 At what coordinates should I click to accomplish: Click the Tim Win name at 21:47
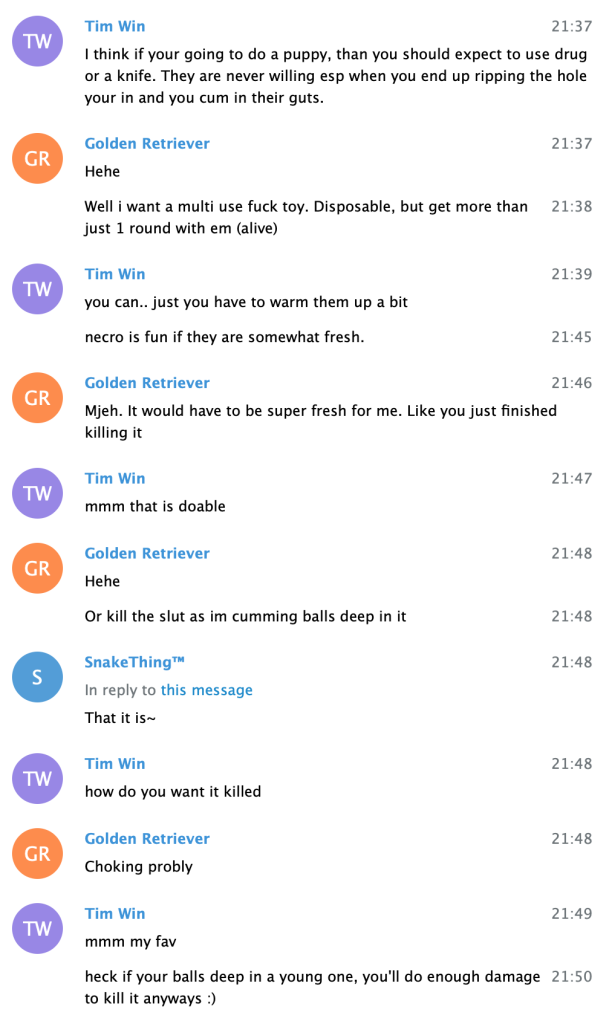[115, 478]
